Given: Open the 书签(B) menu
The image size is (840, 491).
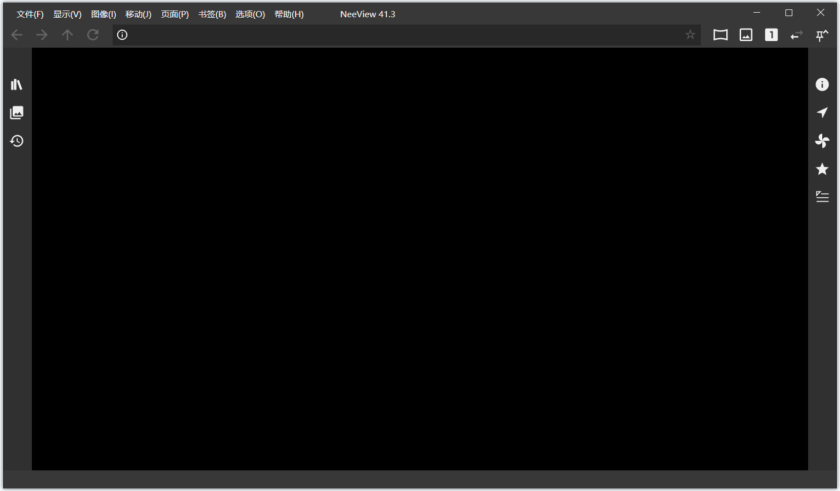Looking at the screenshot, I should tap(212, 14).
